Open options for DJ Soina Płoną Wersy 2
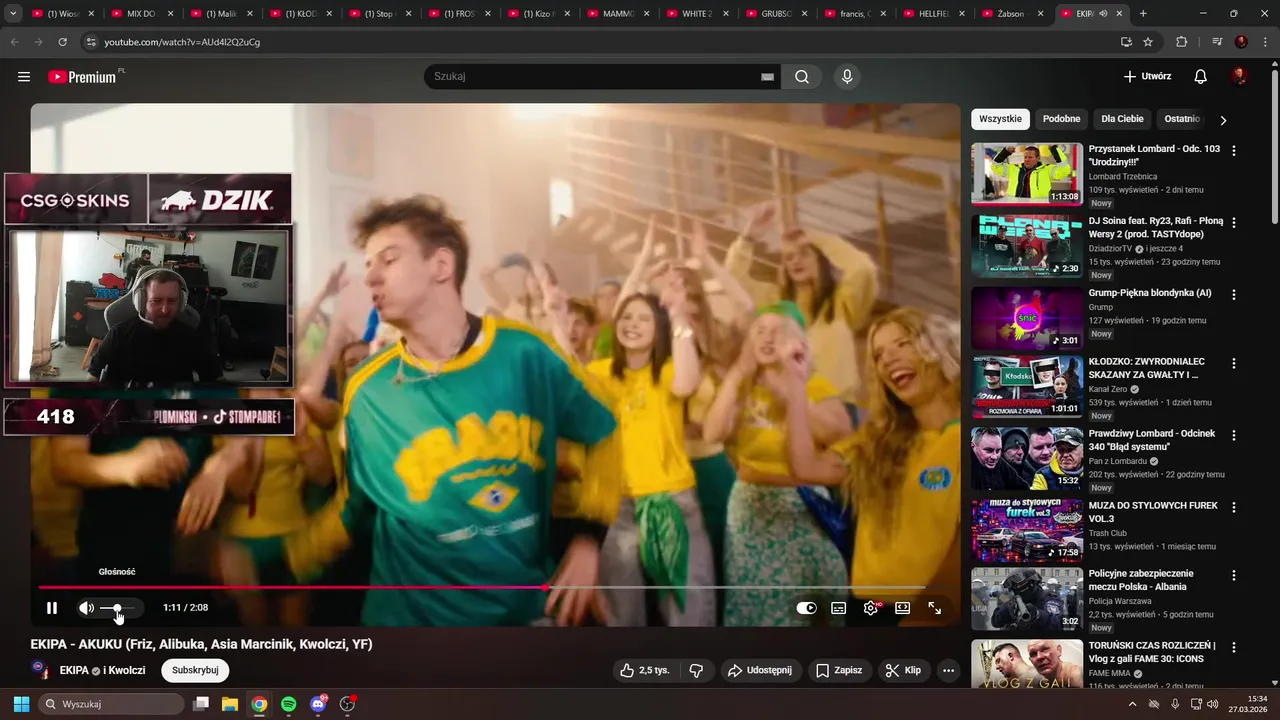This screenshot has height=720, width=1280. point(1234,223)
